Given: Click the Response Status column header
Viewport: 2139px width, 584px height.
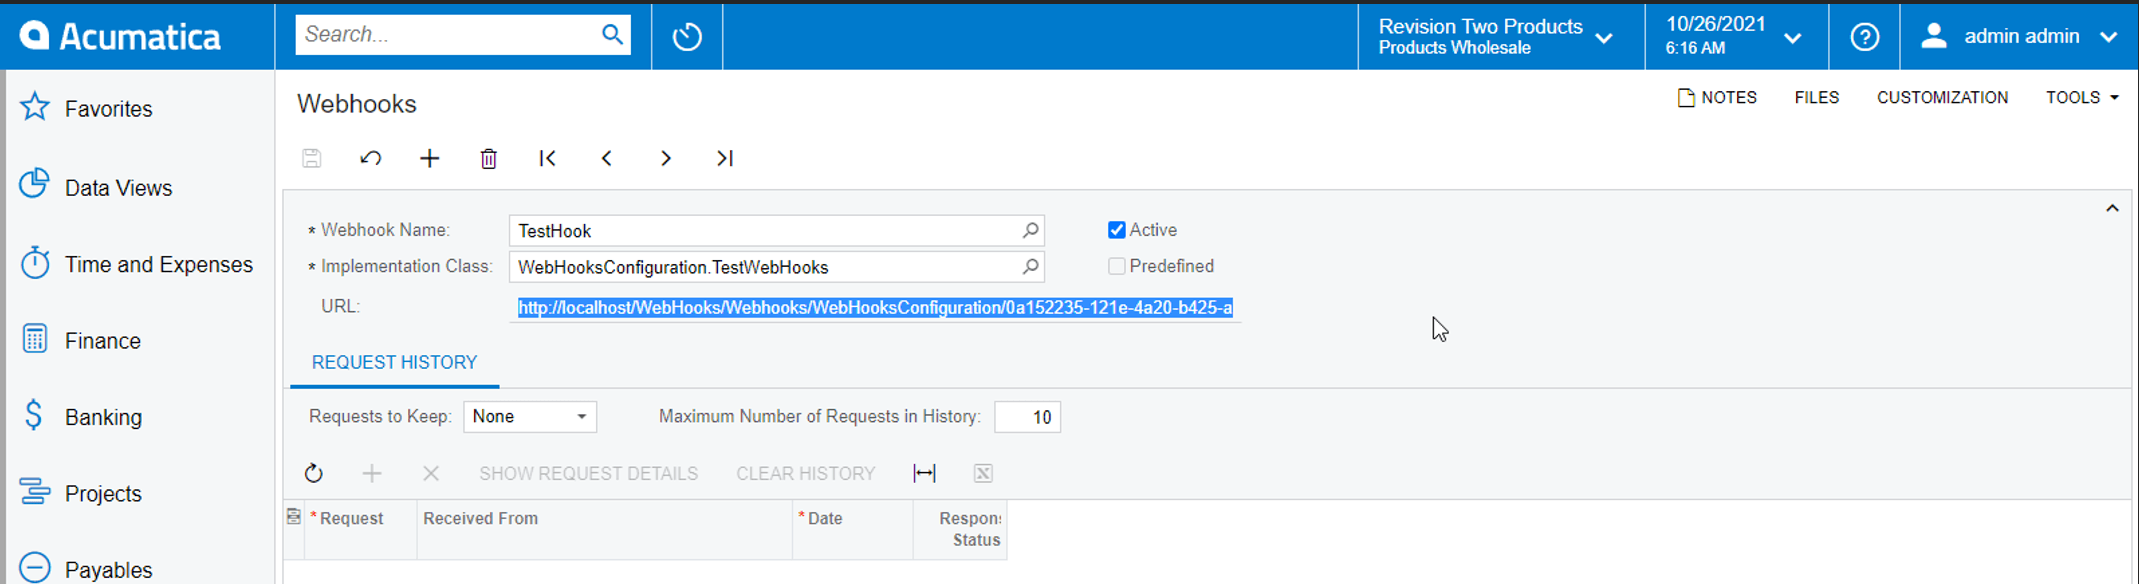Looking at the screenshot, I should pos(959,529).
